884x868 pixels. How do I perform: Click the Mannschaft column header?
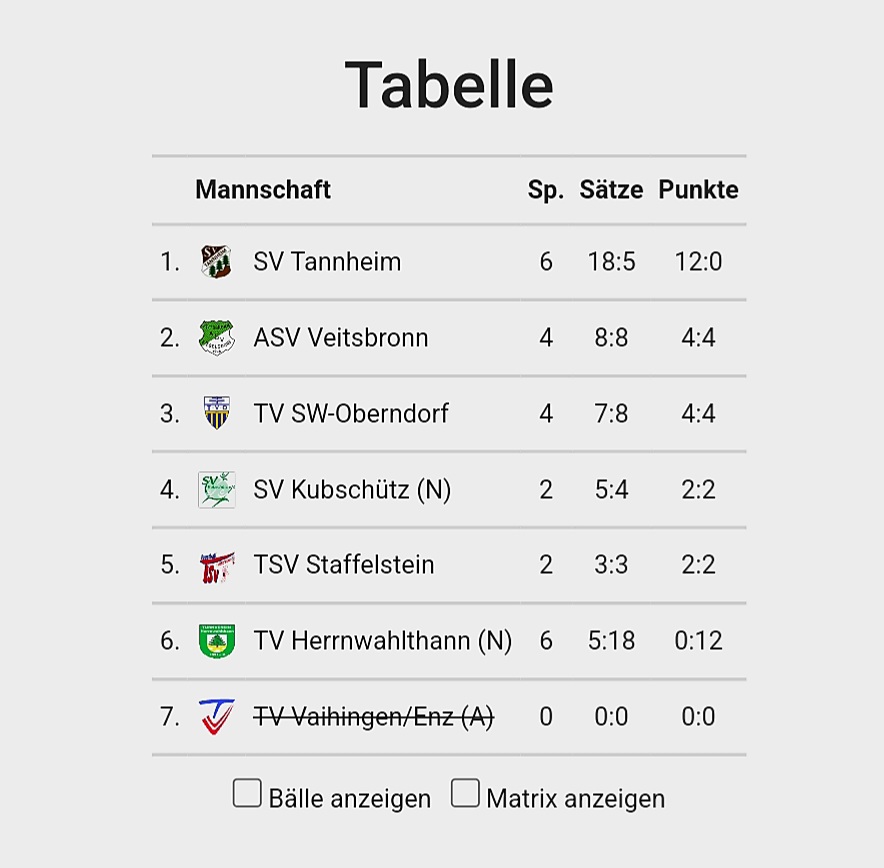(x=263, y=190)
